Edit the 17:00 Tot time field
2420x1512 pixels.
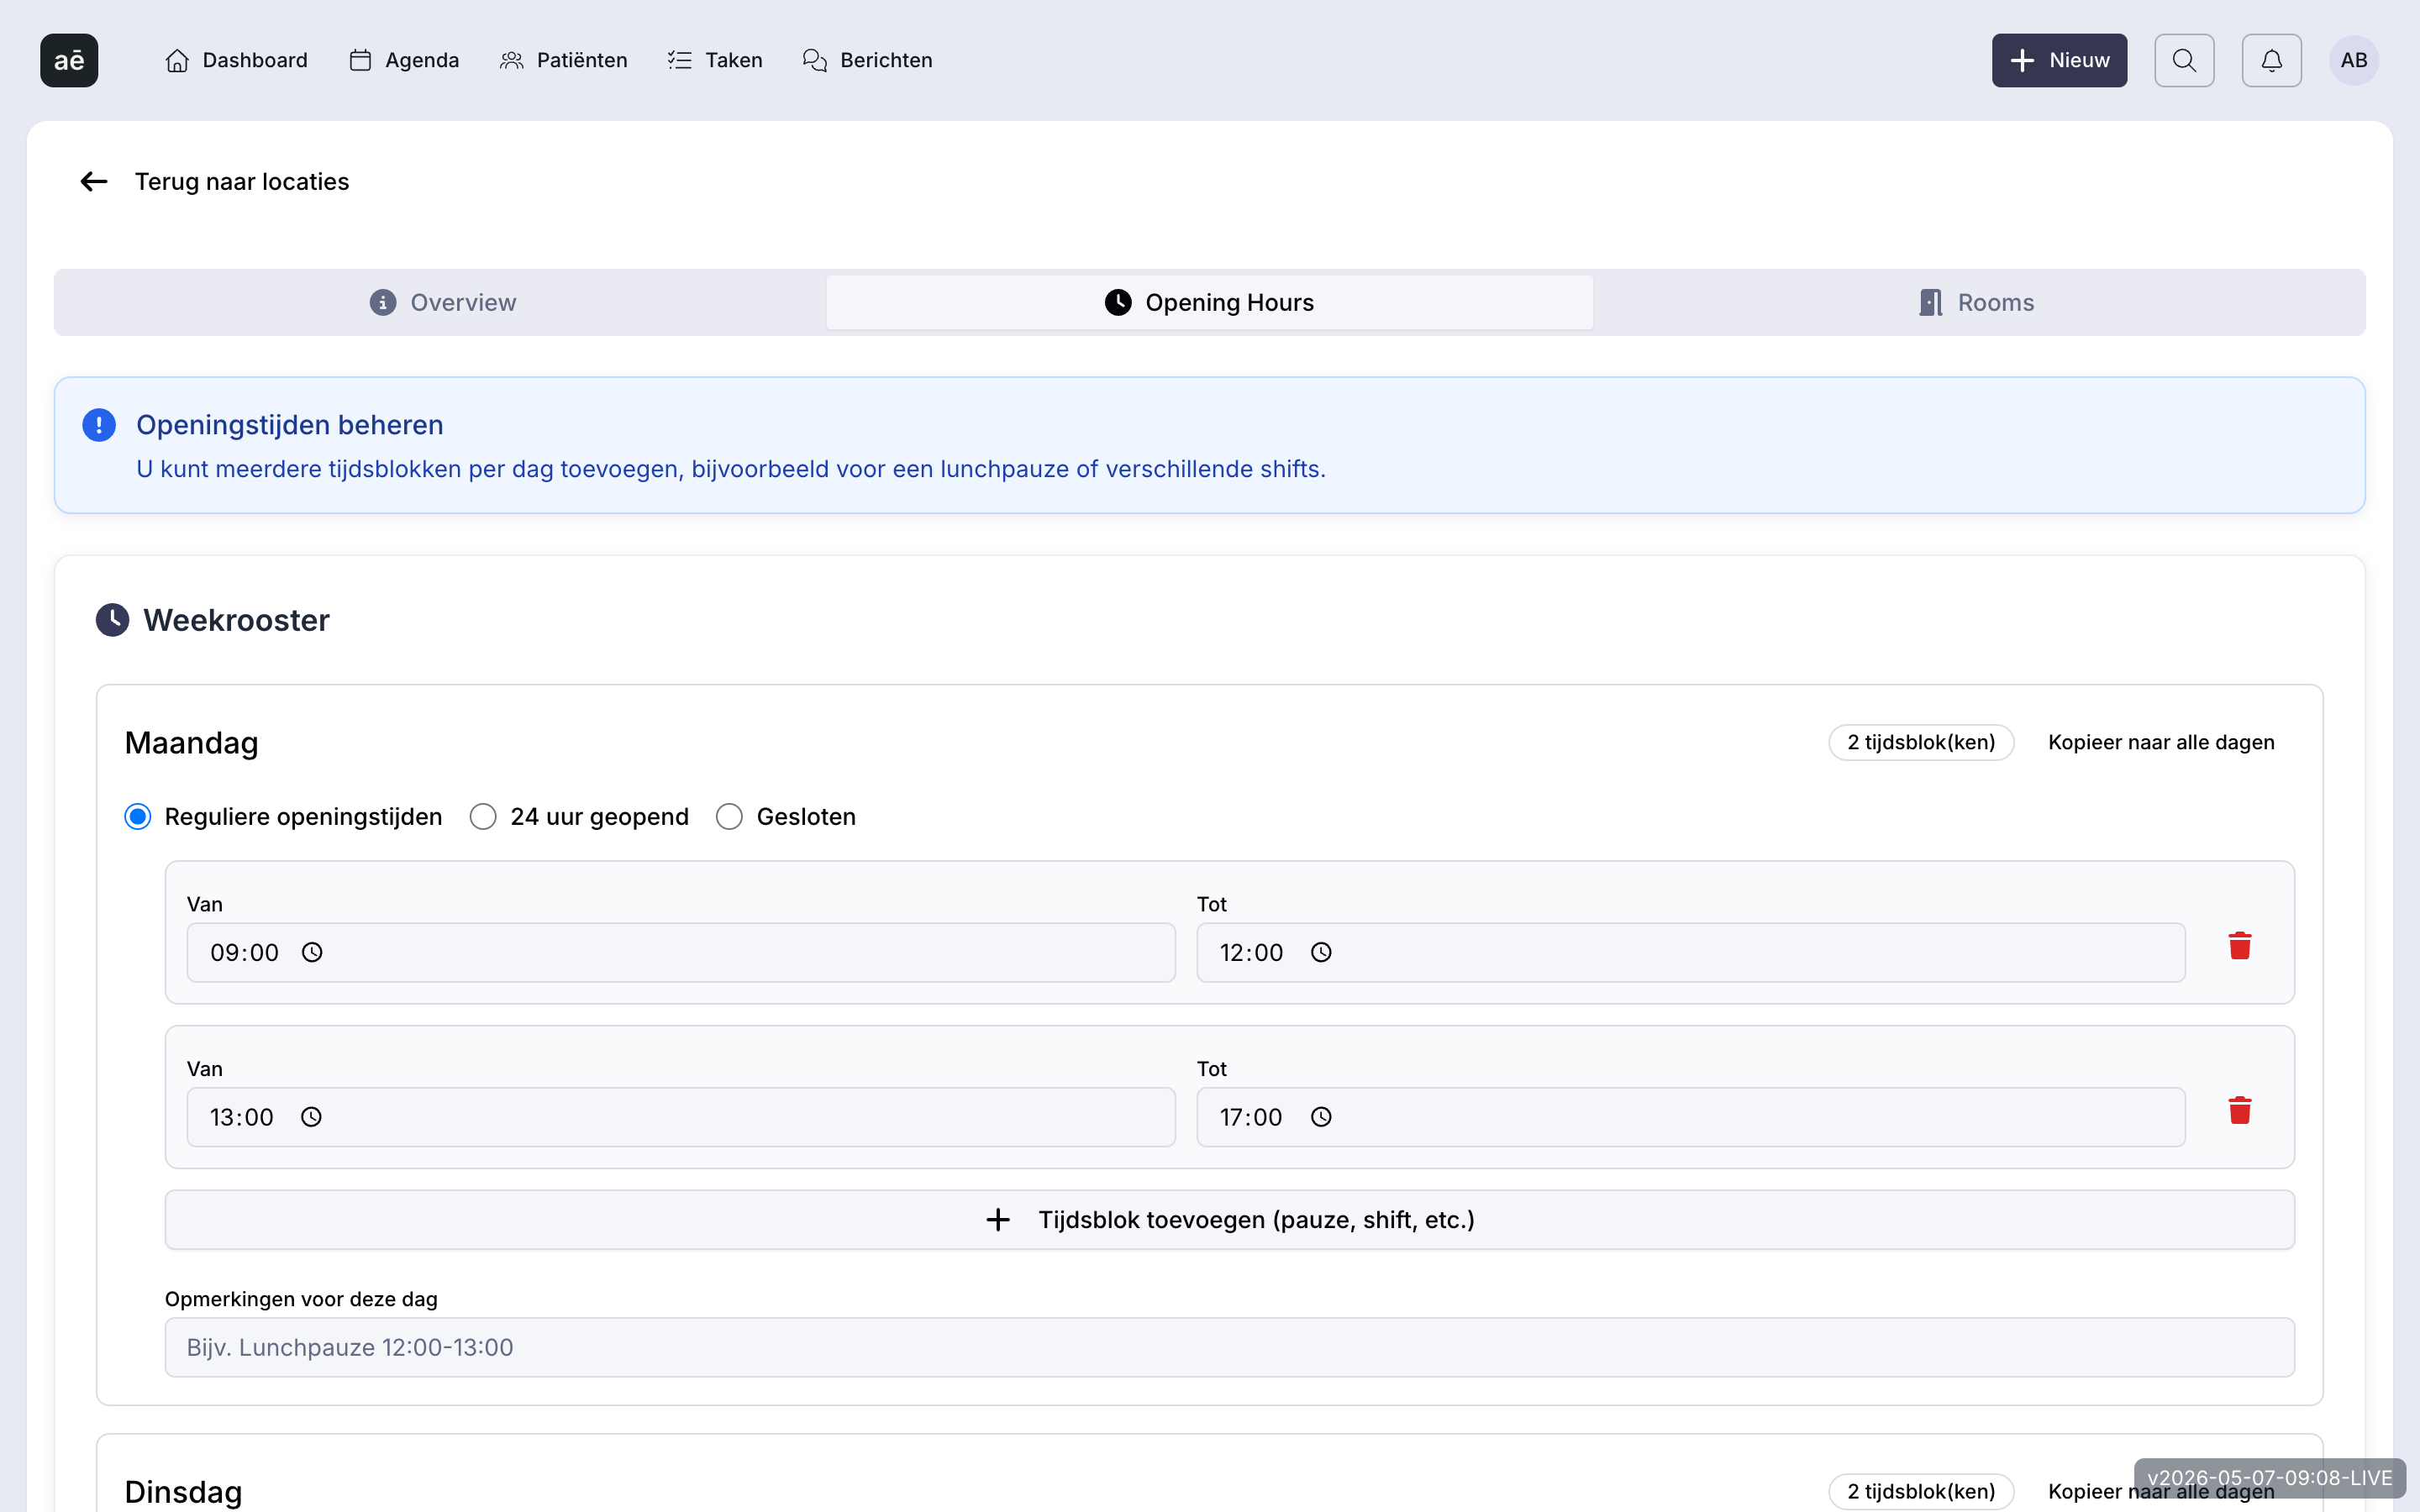[1691, 1117]
